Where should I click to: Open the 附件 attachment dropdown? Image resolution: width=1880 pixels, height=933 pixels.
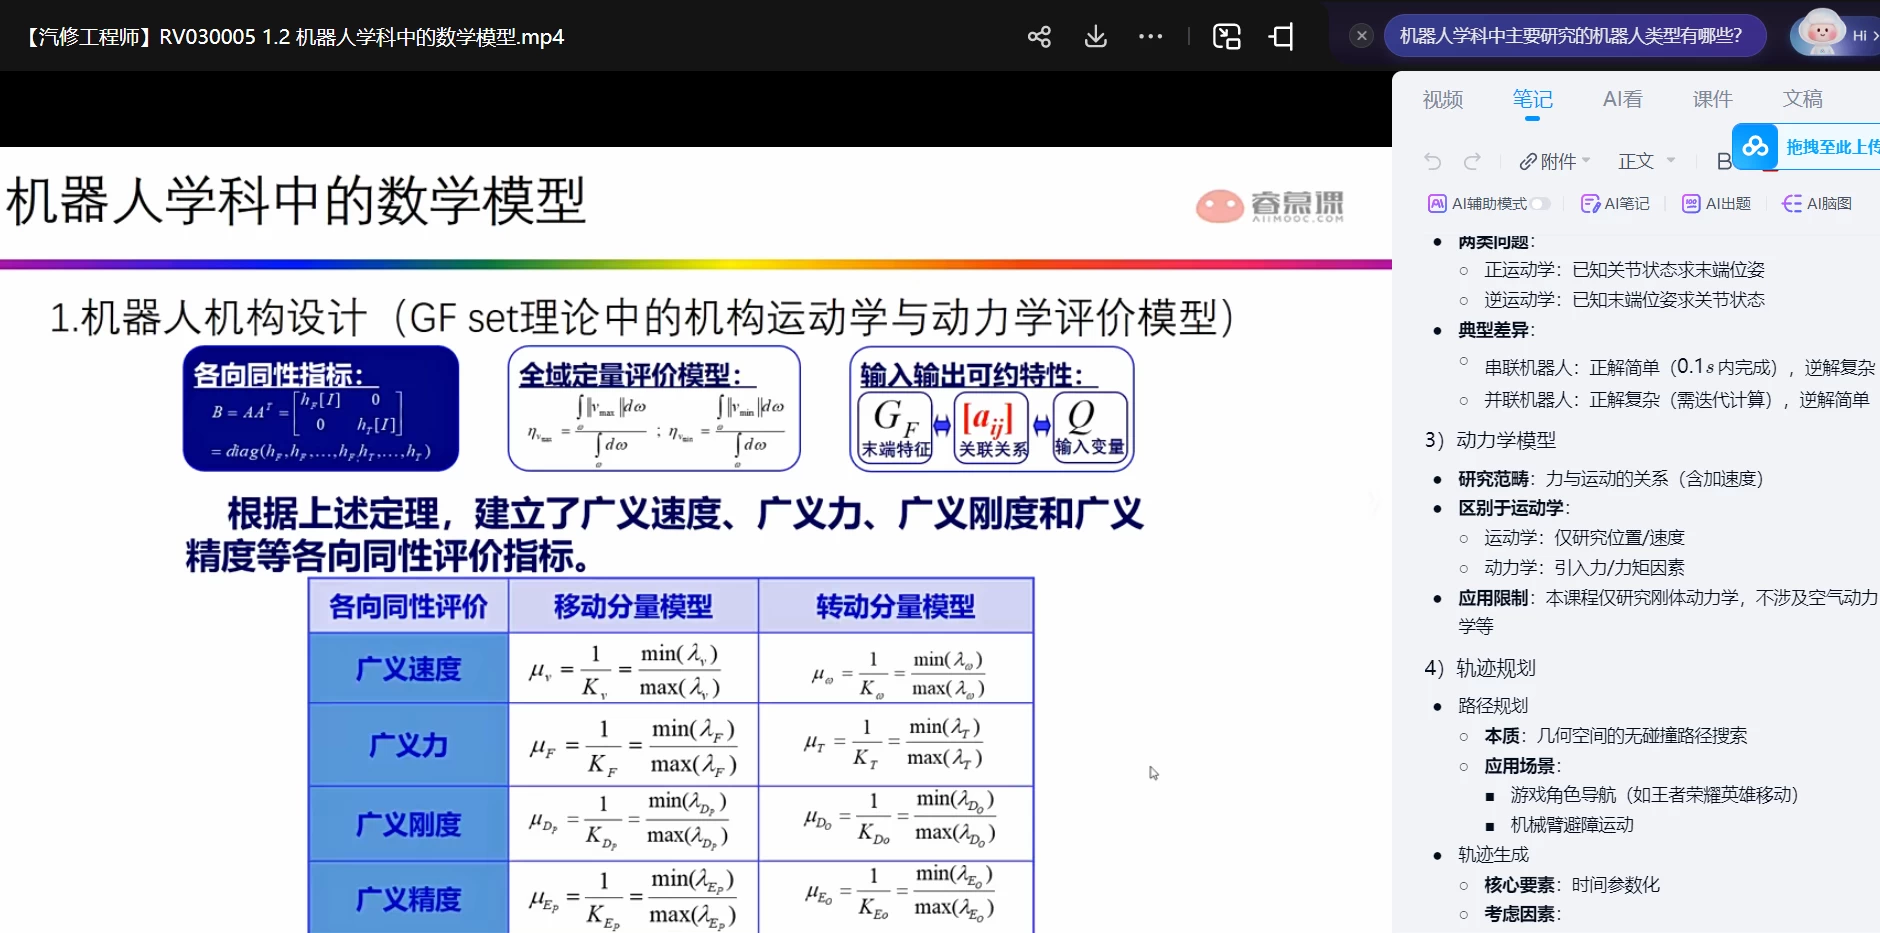pos(1551,161)
